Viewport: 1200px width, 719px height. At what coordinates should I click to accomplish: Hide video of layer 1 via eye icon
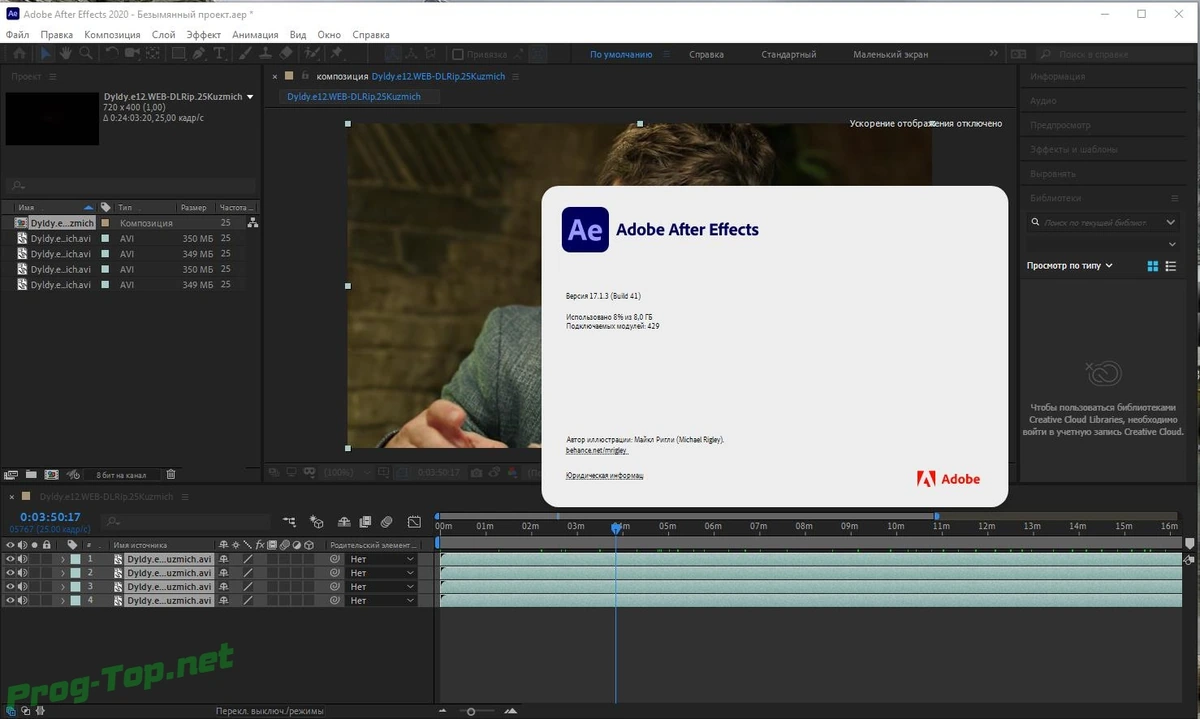click(x=10, y=559)
